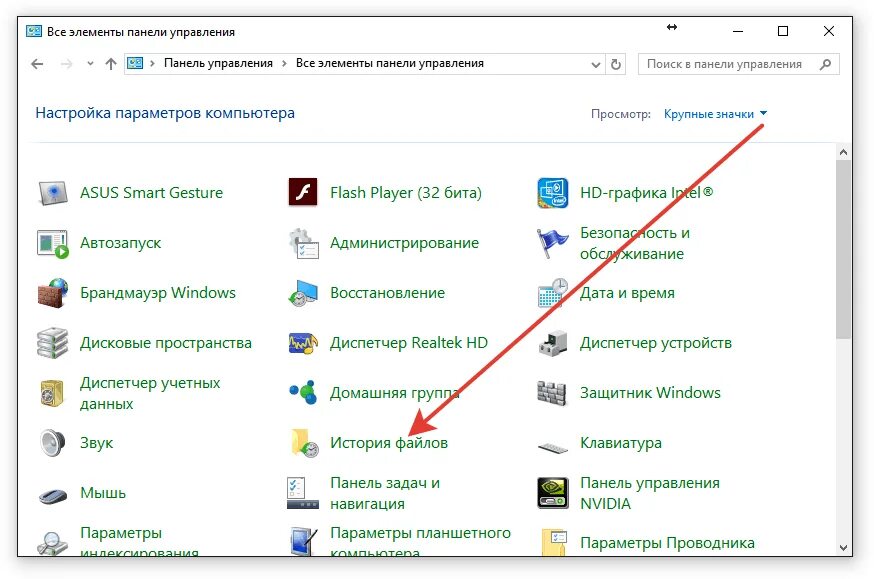Click the ASUS Smart Gesture link
This screenshot has height=579, width=874.
click(151, 193)
